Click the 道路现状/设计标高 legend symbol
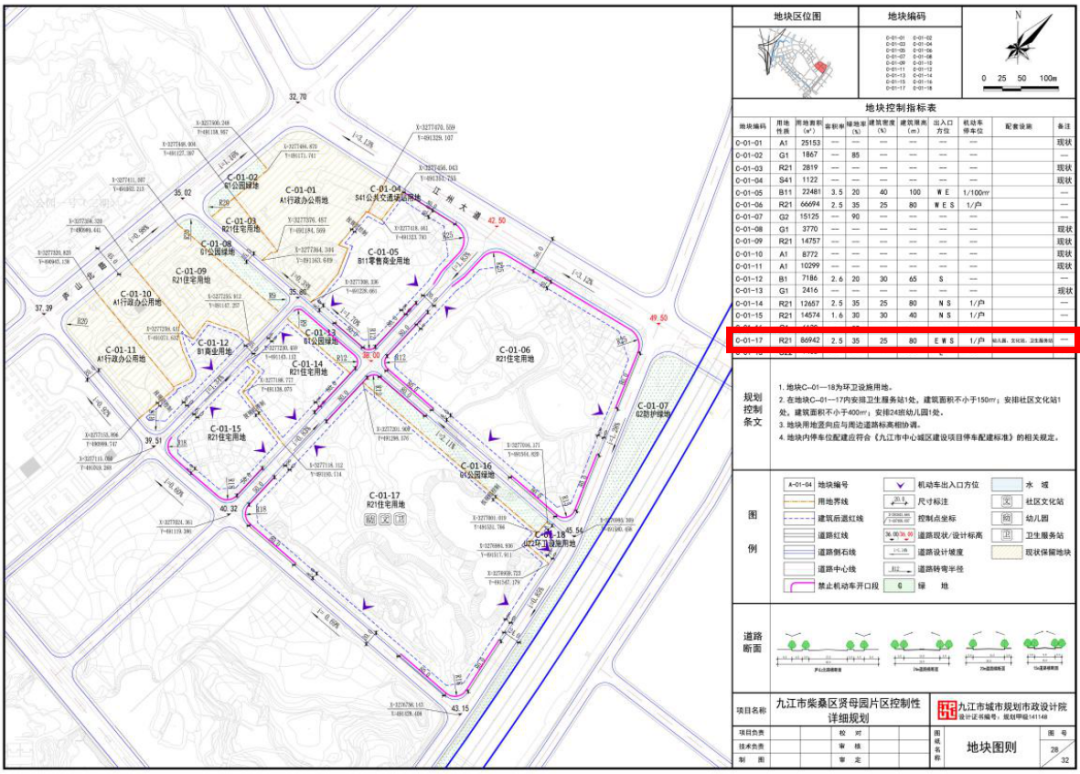 click(x=900, y=535)
